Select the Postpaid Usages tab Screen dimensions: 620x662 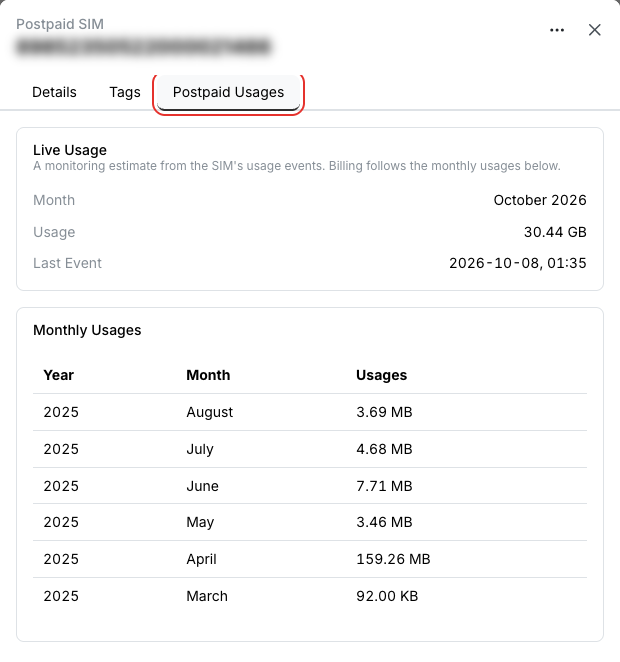pos(228,92)
